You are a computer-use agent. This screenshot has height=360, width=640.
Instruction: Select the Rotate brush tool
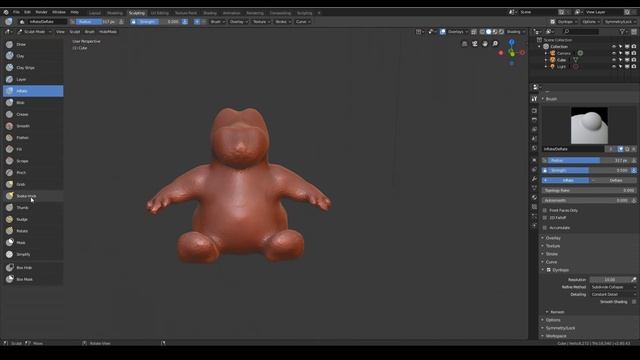33,231
